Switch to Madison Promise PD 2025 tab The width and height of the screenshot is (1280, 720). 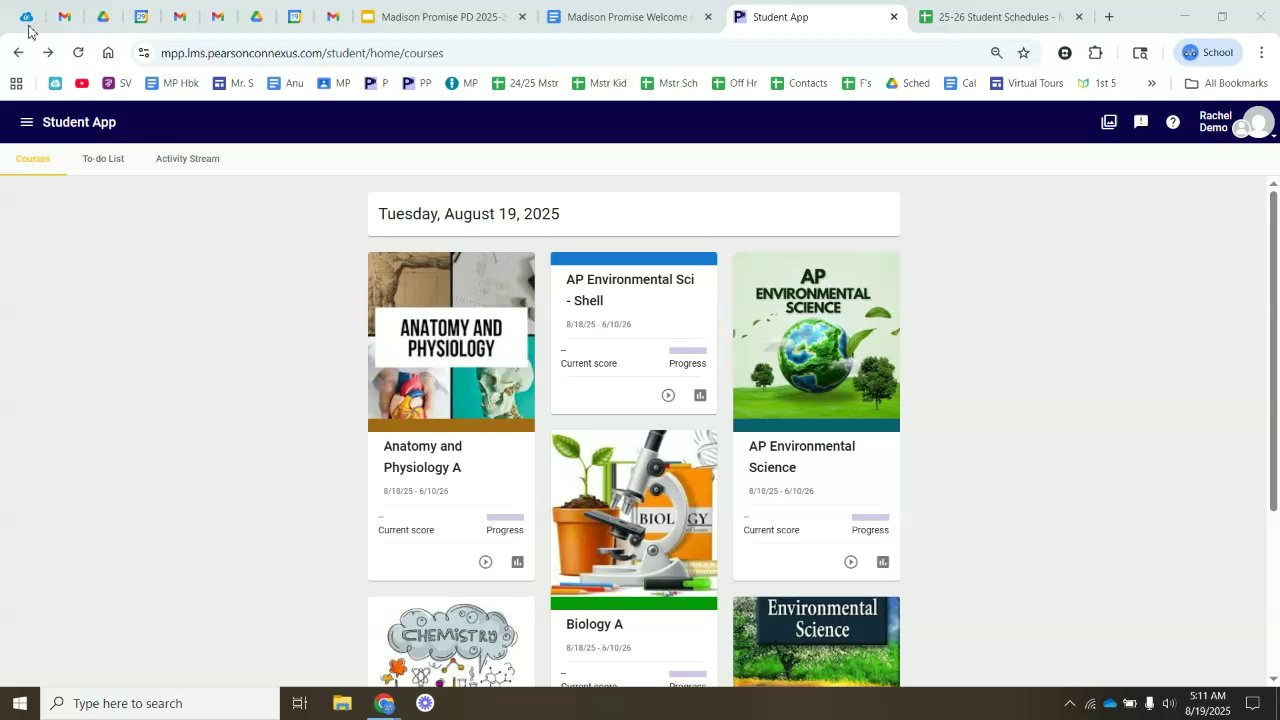(x=444, y=17)
